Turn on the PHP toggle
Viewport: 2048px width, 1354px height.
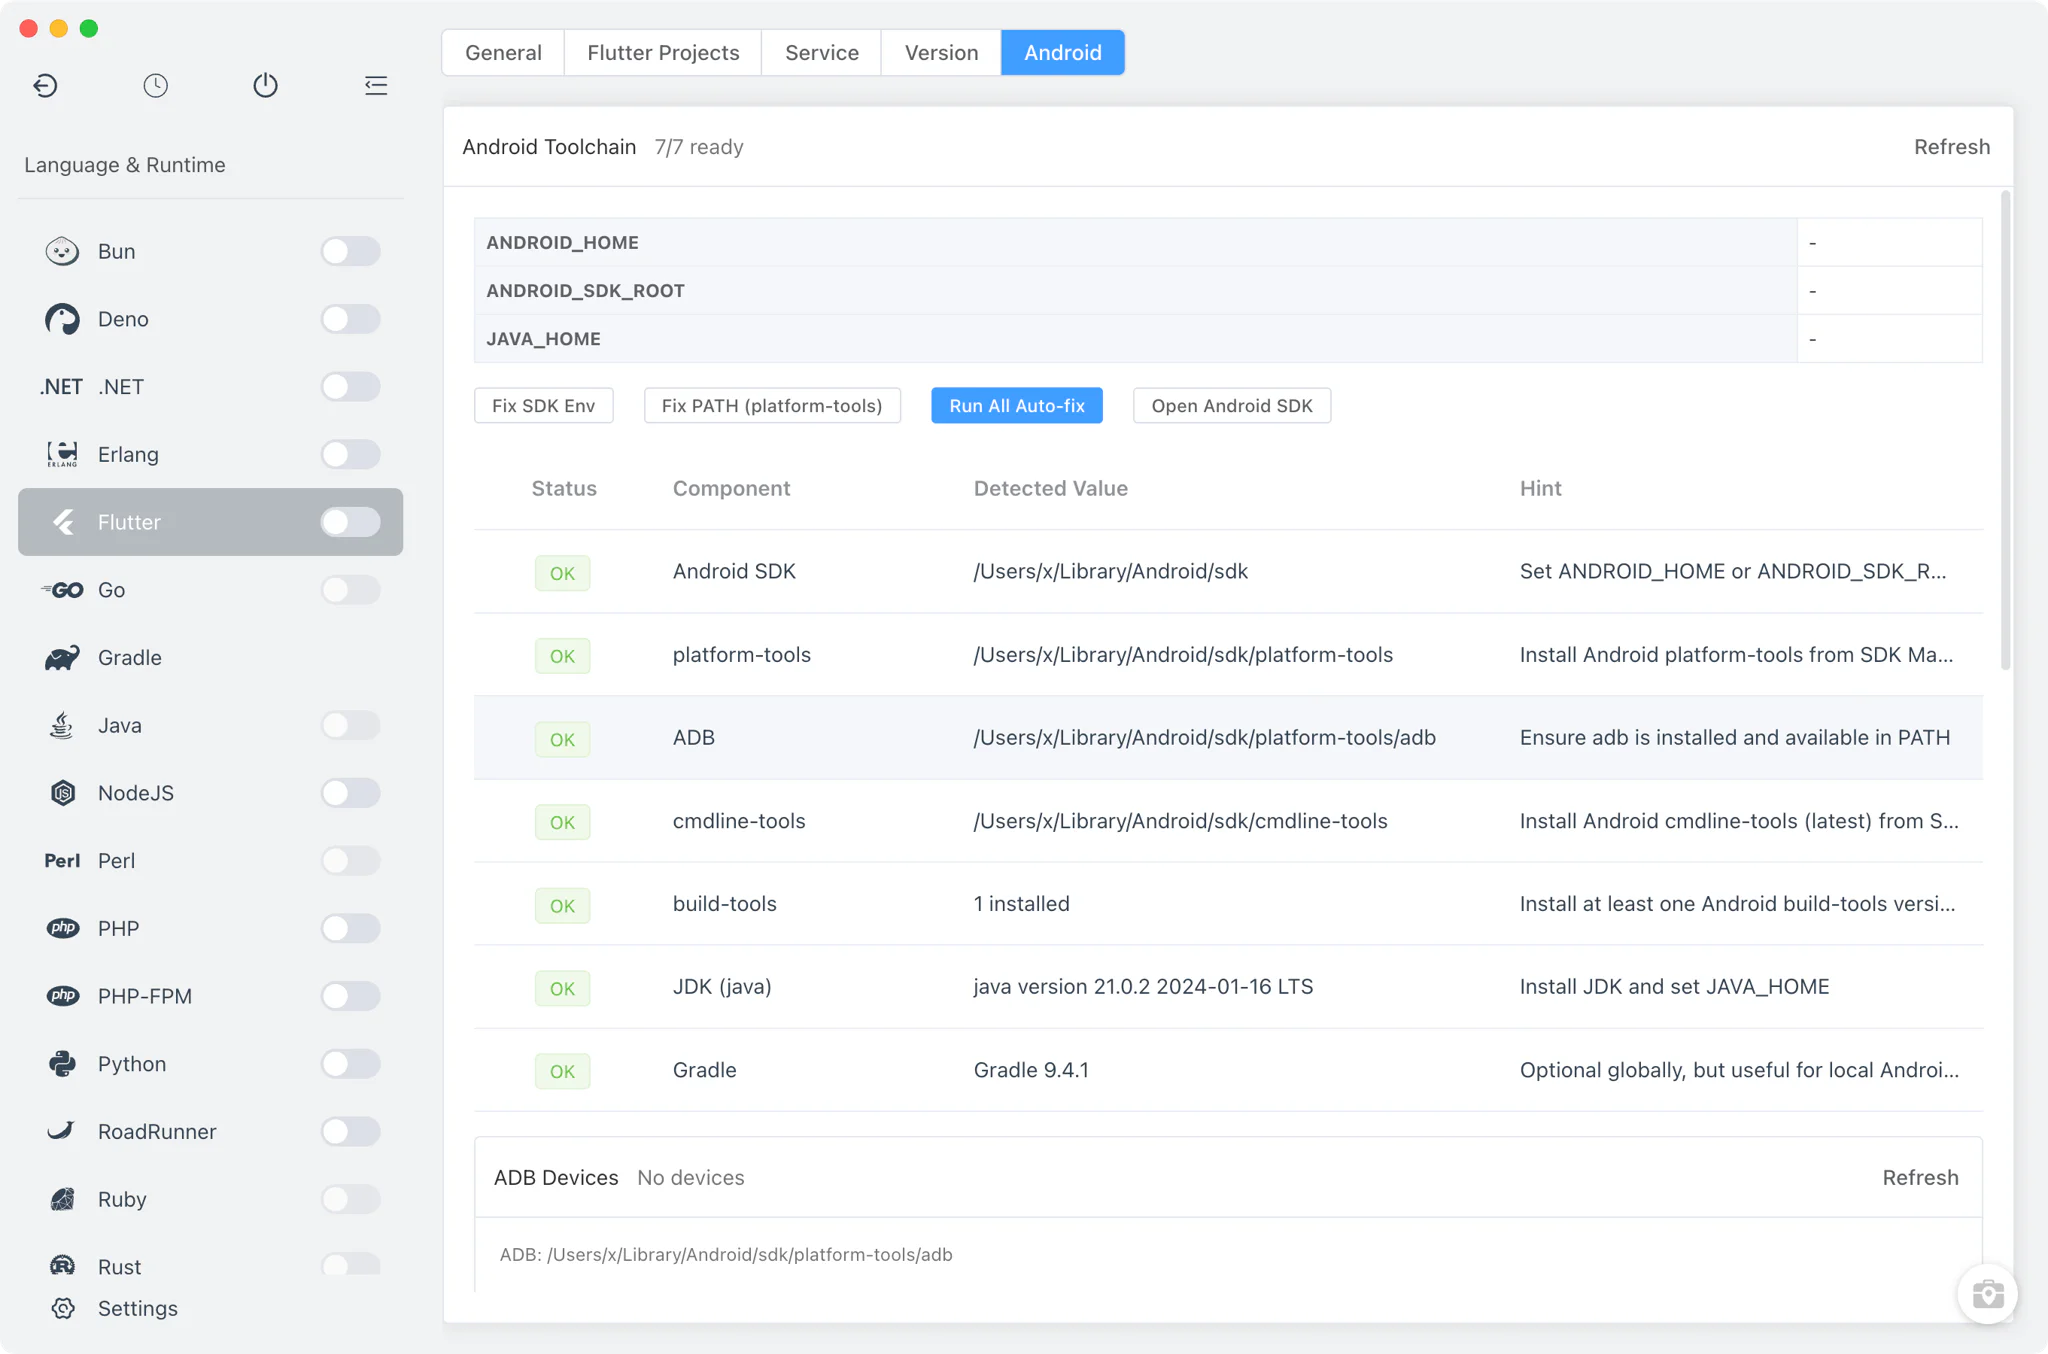pos(350,928)
